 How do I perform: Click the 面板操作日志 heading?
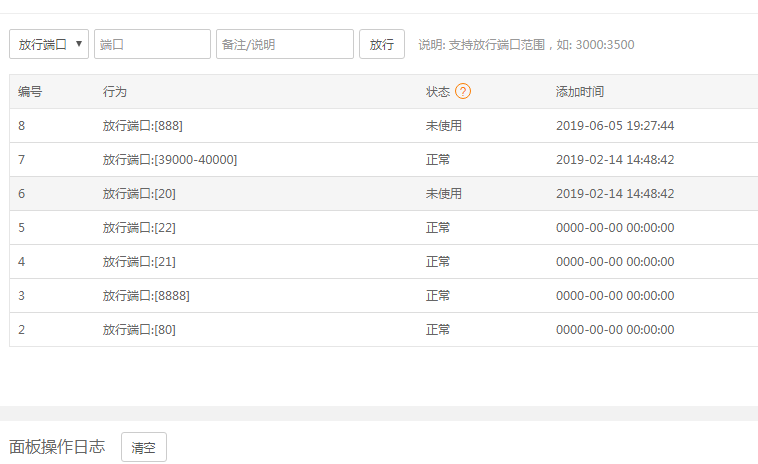point(57,446)
